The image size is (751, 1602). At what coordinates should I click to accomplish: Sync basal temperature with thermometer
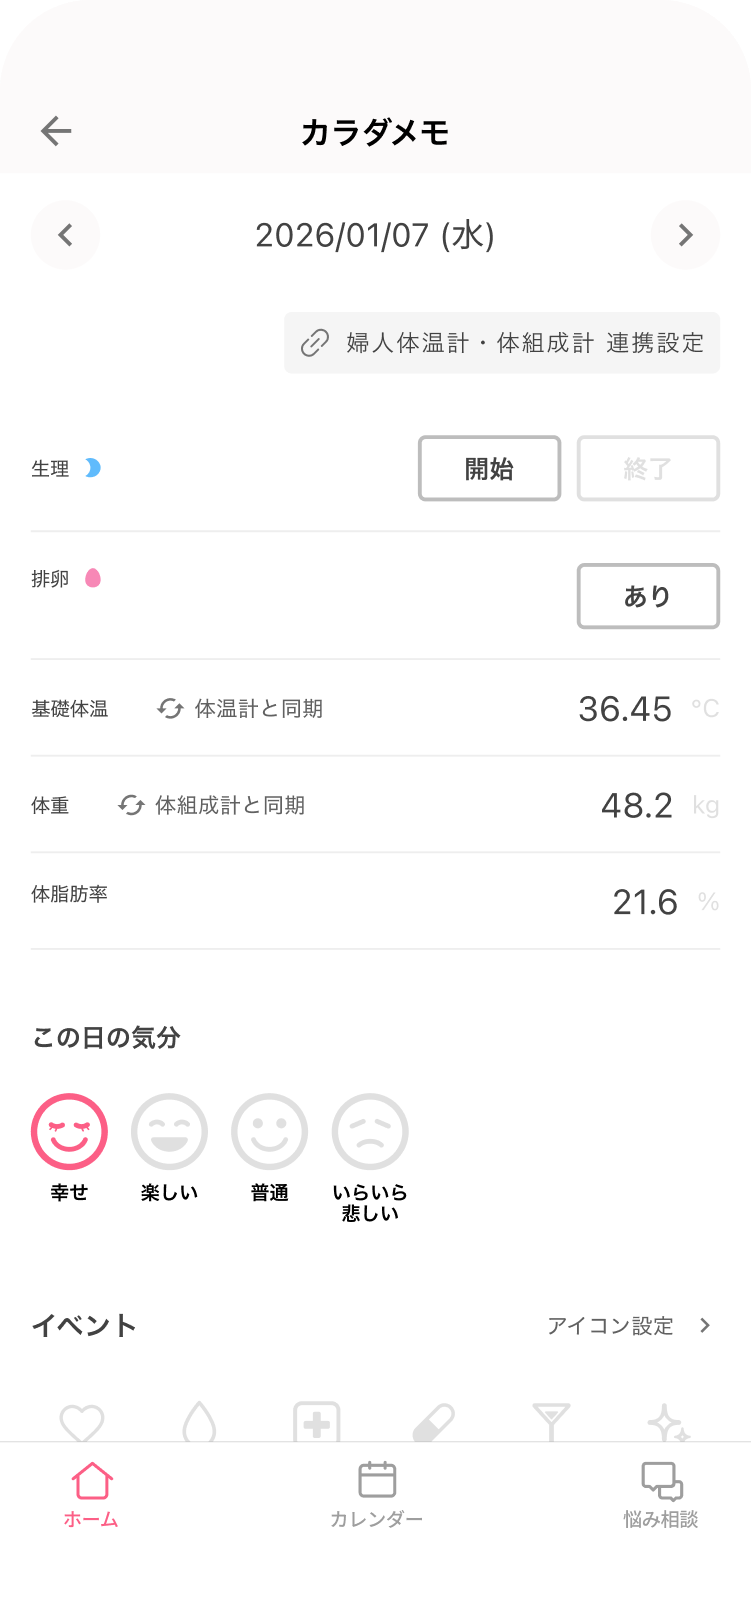240,709
